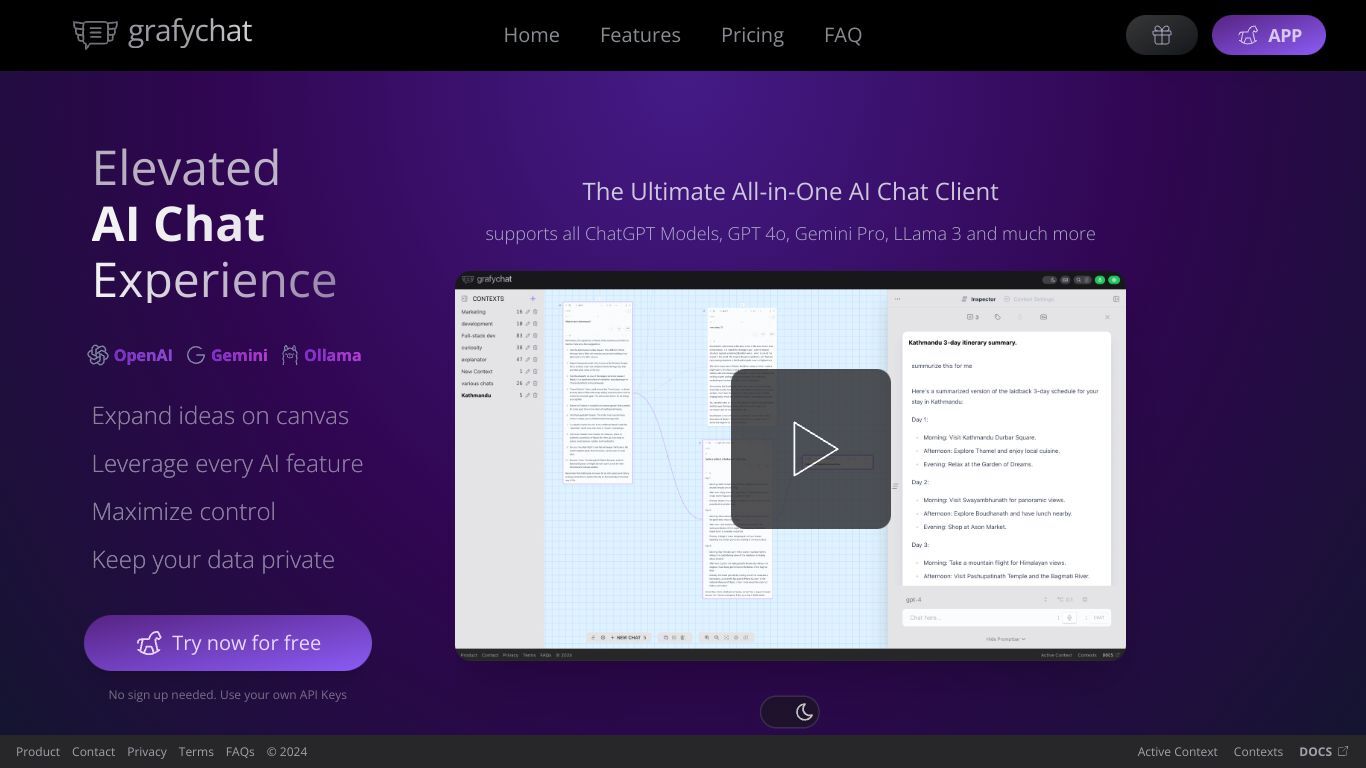Click the grafychat wordmark text
The image size is (1366, 768).
[x=190, y=32]
